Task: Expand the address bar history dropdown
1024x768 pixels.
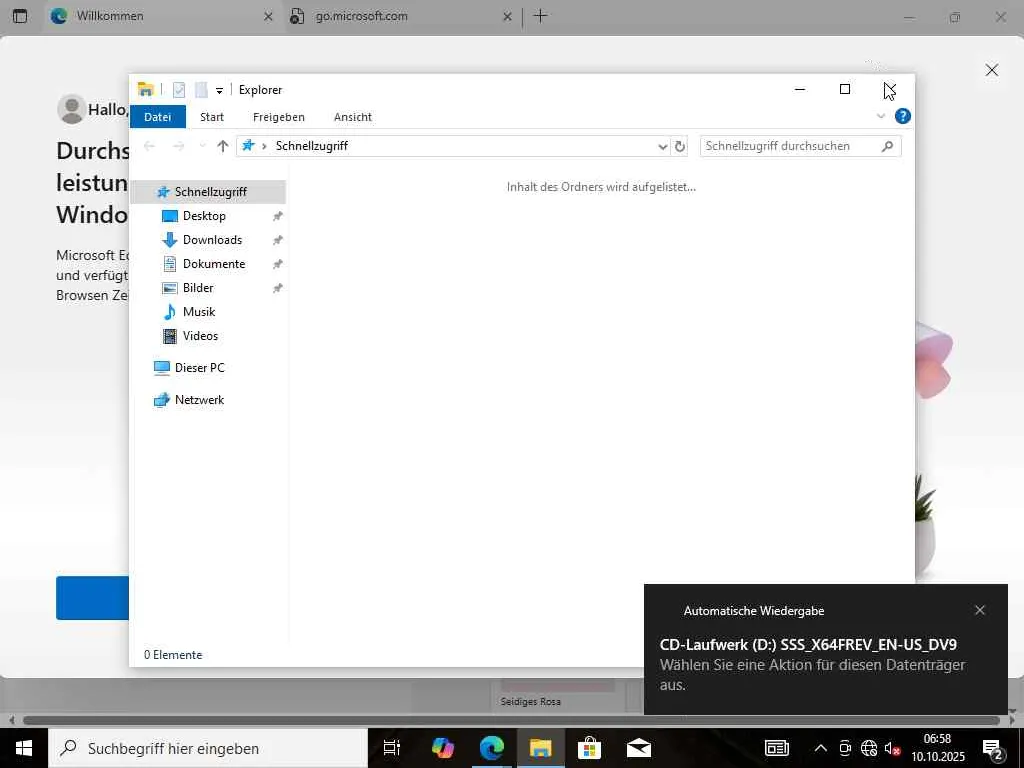Action: pos(662,146)
